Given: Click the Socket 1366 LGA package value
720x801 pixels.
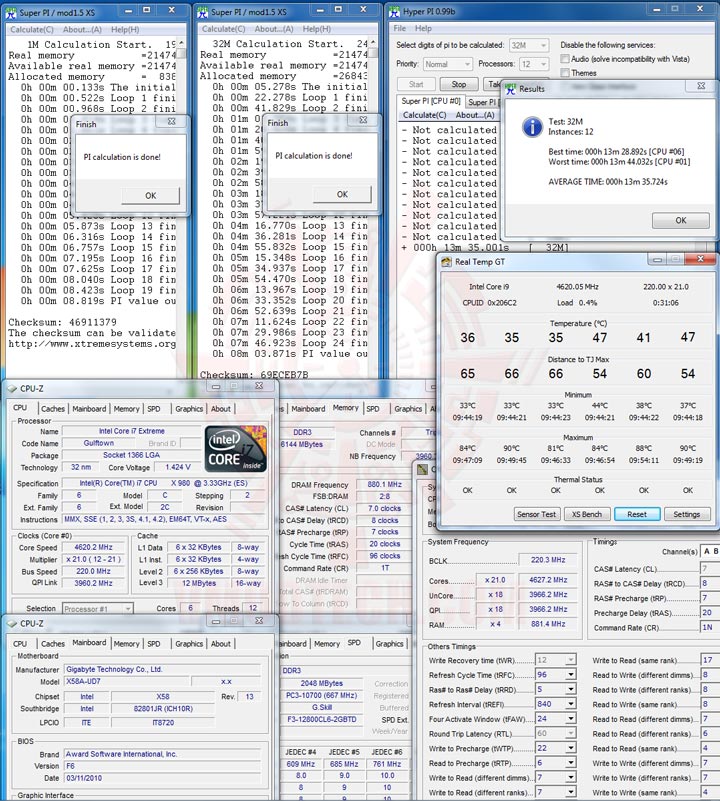Looking at the screenshot, I should pyautogui.click(x=132, y=455).
